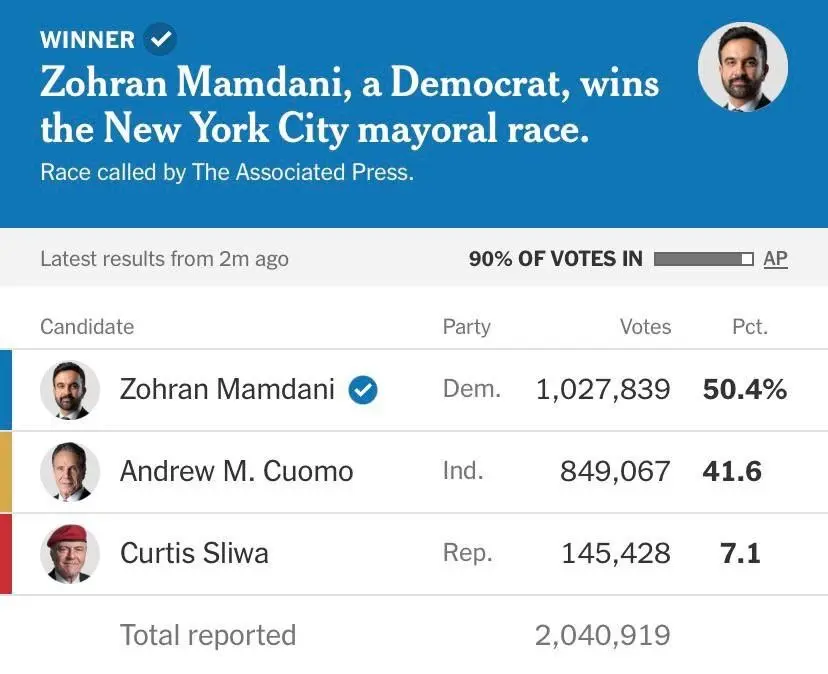Click the red Republican color bar
The height and width of the screenshot is (674, 828).
pyautogui.click(x=6, y=553)
